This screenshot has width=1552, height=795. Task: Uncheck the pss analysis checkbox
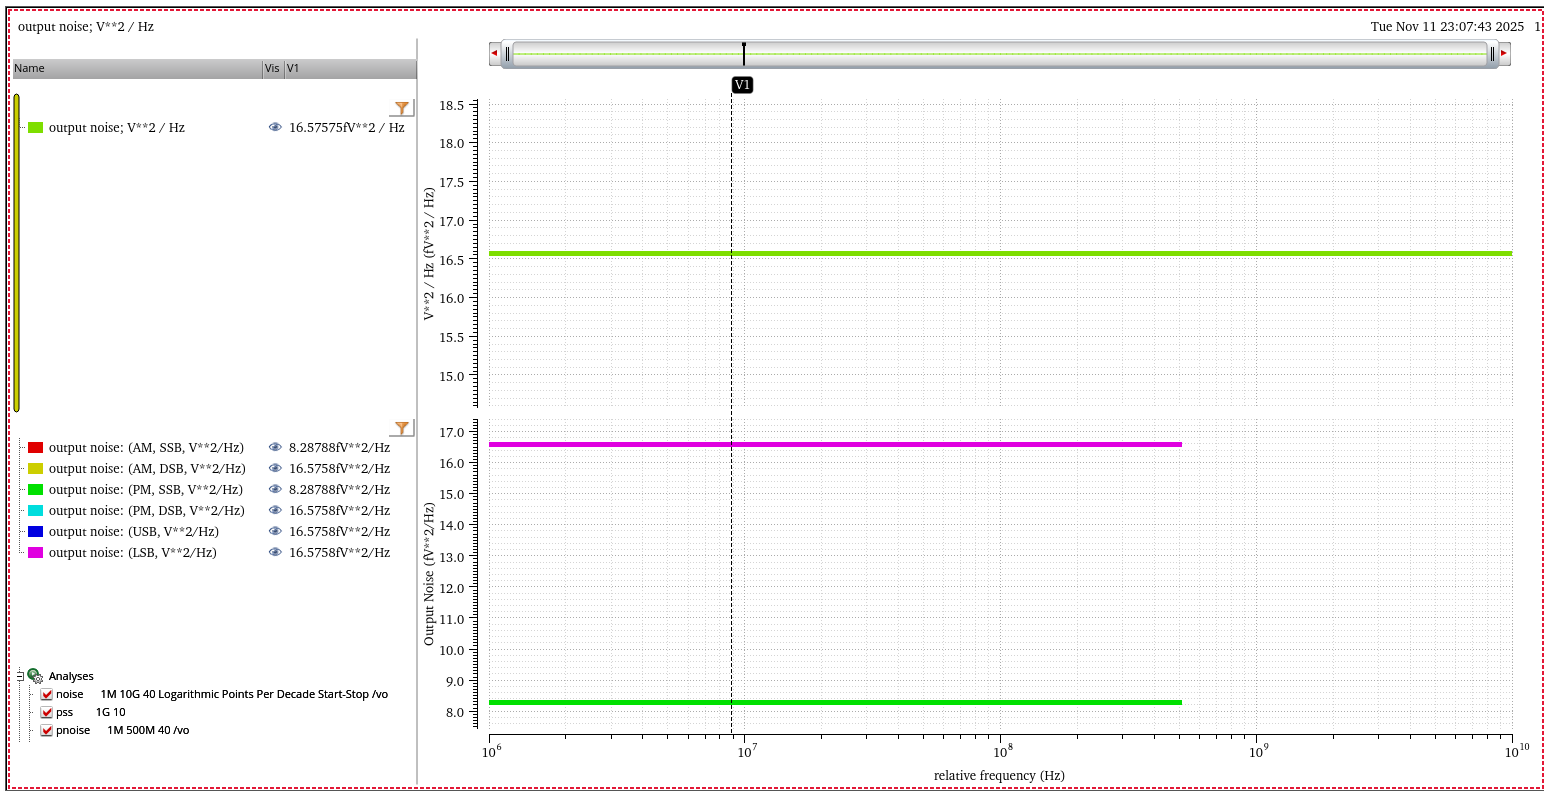click(46, 712)
